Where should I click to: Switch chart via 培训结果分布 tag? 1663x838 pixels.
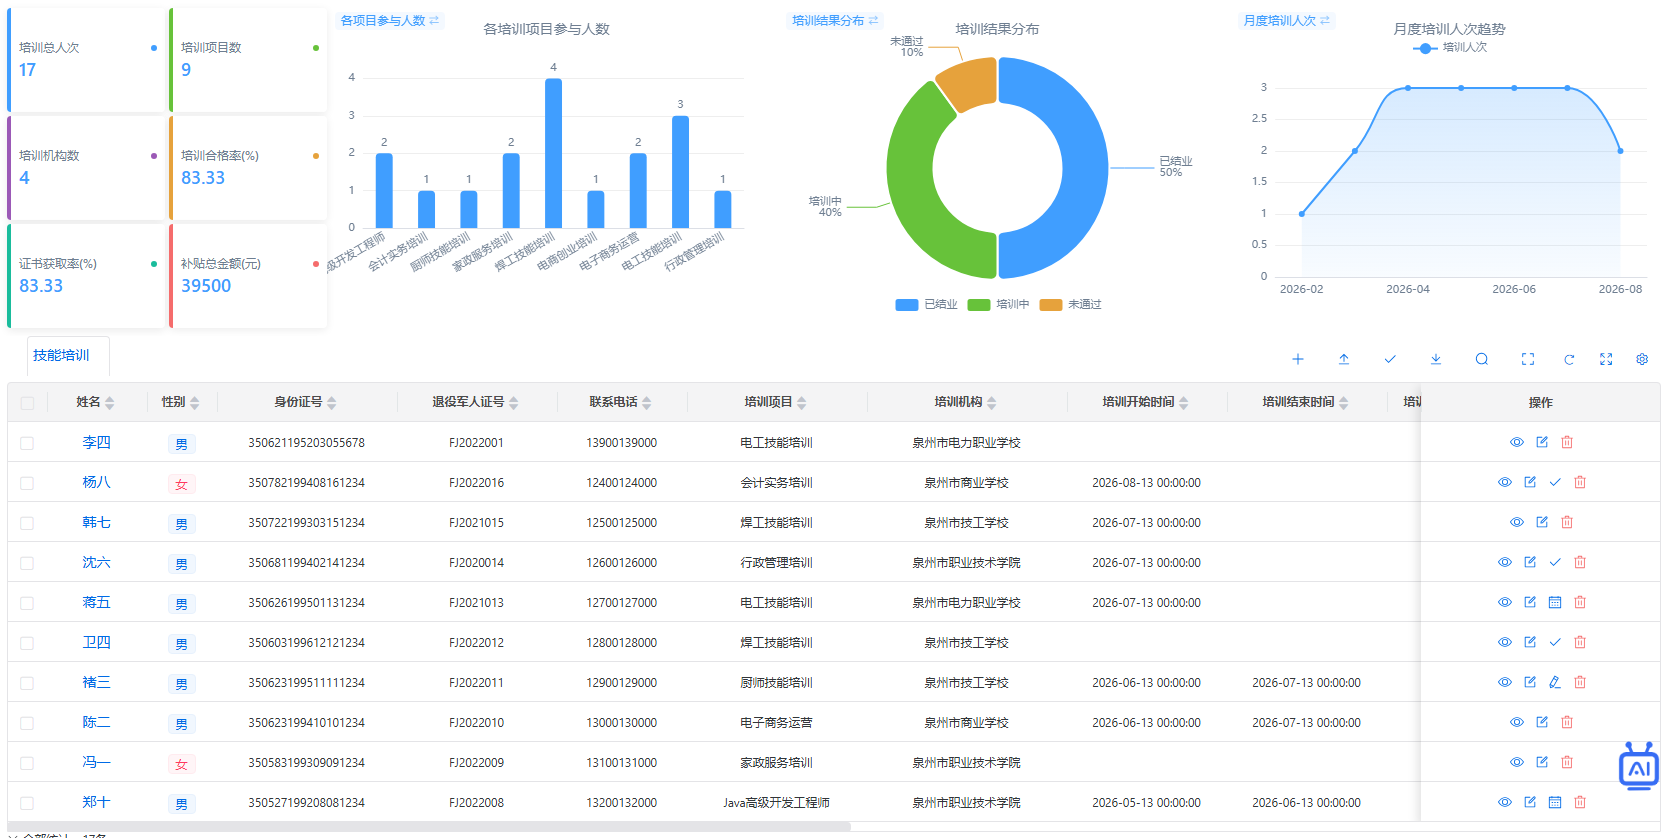point(835,20)
